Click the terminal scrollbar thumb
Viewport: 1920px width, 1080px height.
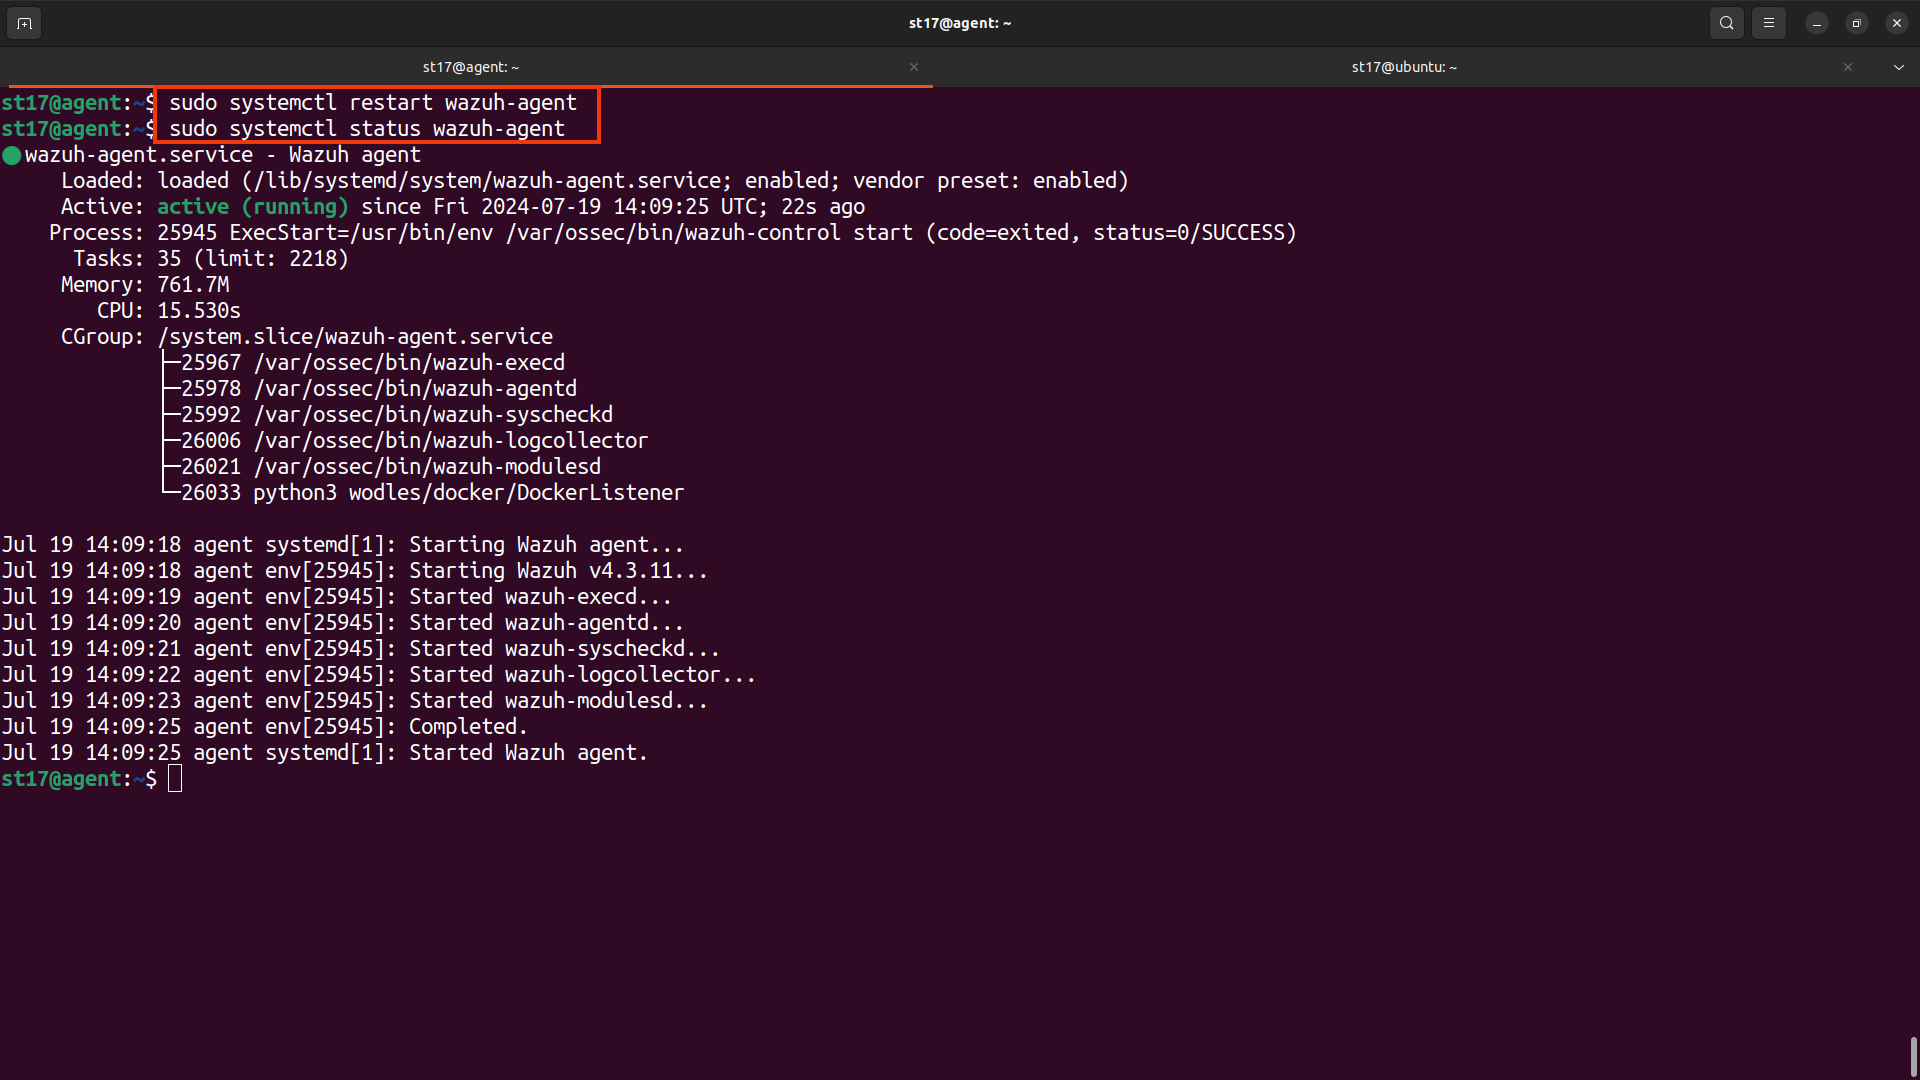point(1914,1056)
